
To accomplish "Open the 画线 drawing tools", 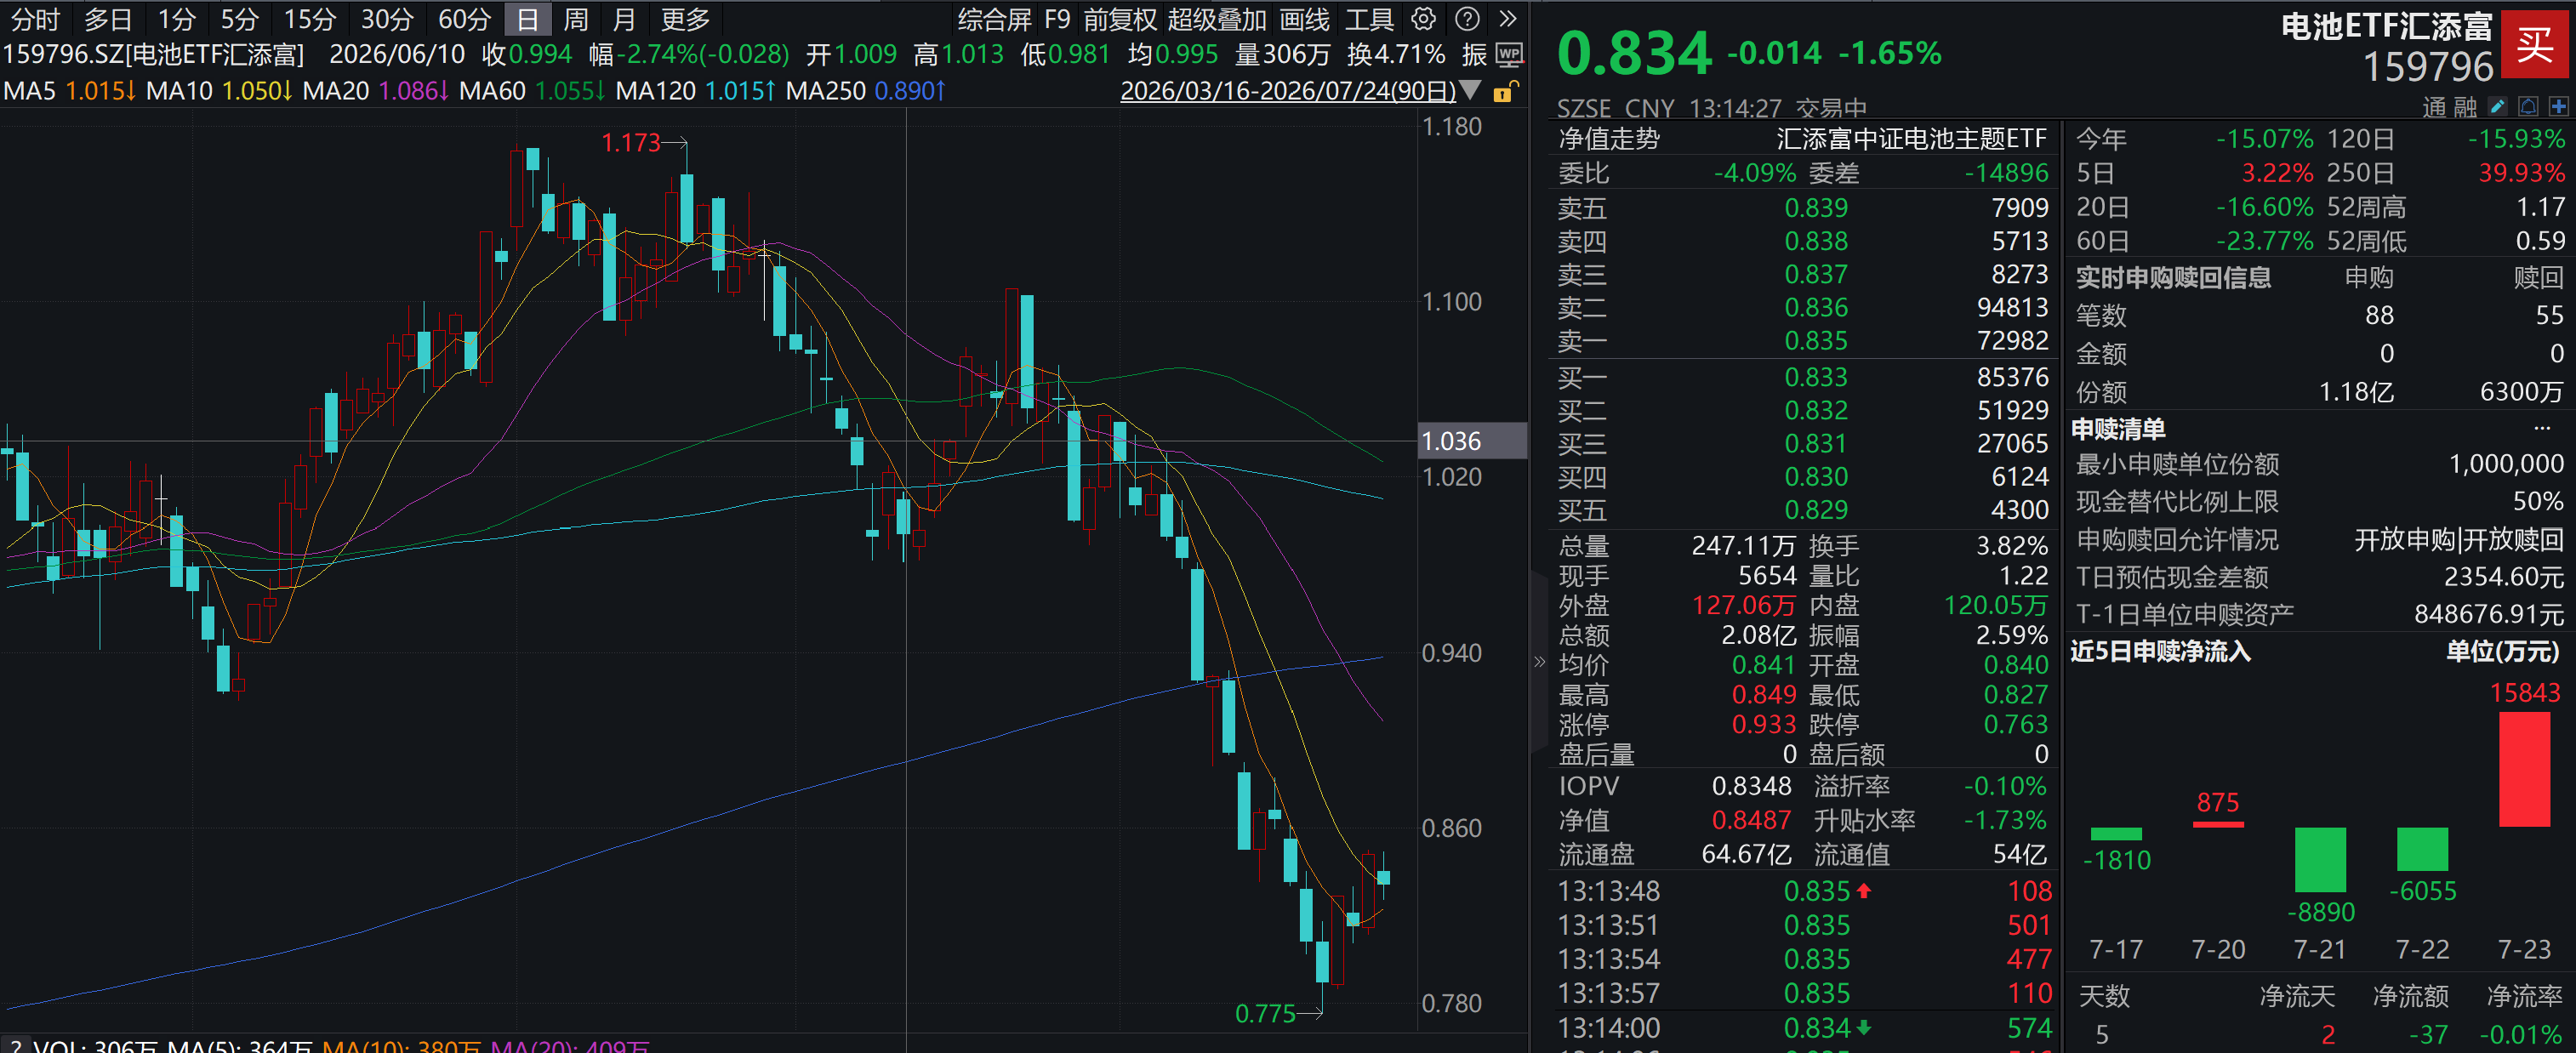I will [1305, 19].
